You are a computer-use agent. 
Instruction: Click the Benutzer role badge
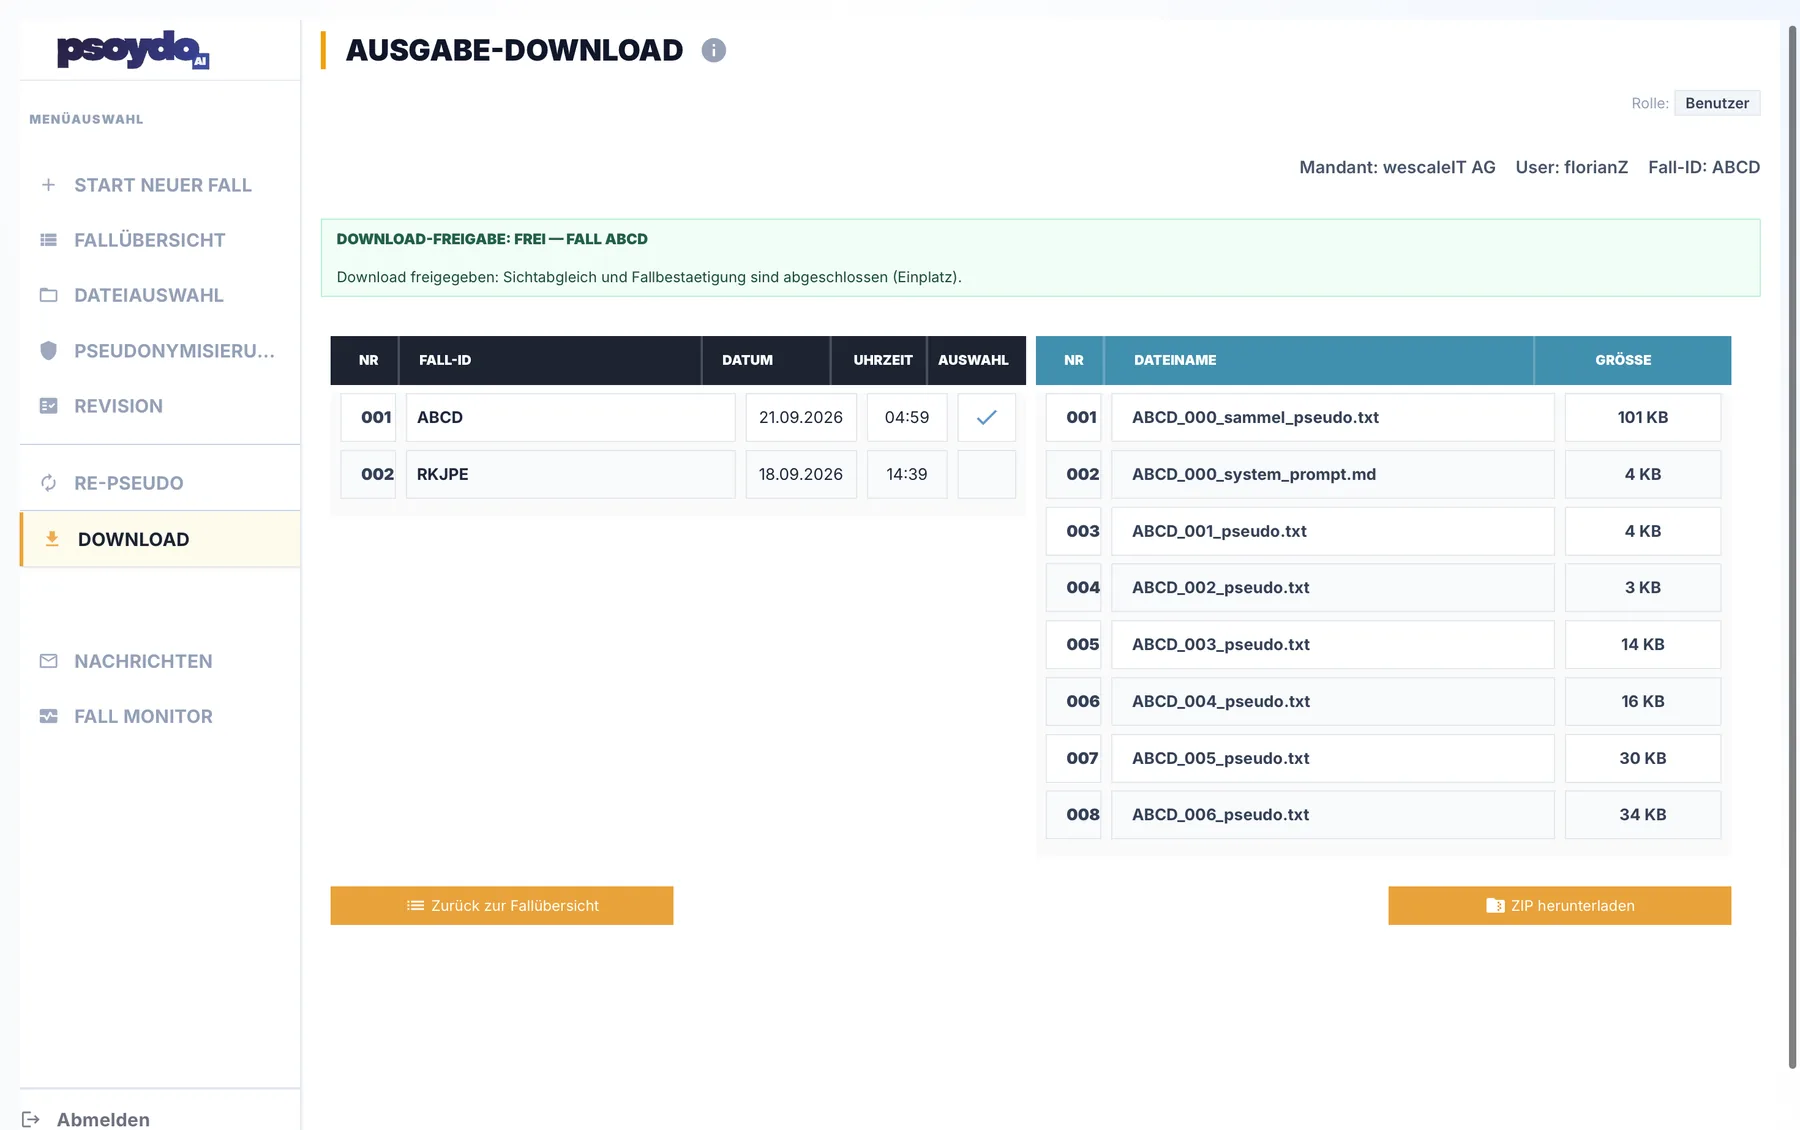tap(1717, 103)
